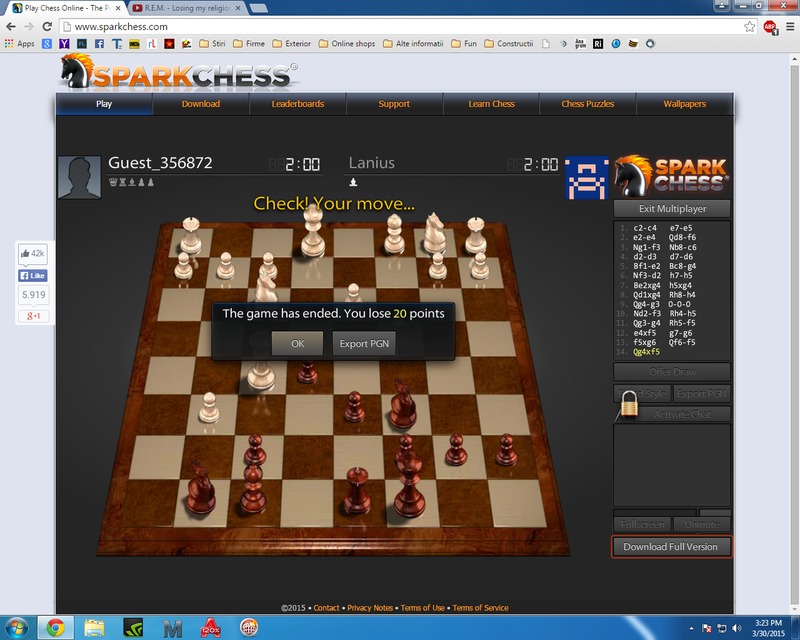This screenshot has height=640, width=800.
Task: Click Lanius's pixel-art avatar
Action: pyautogui.click(x=587, y=178)
